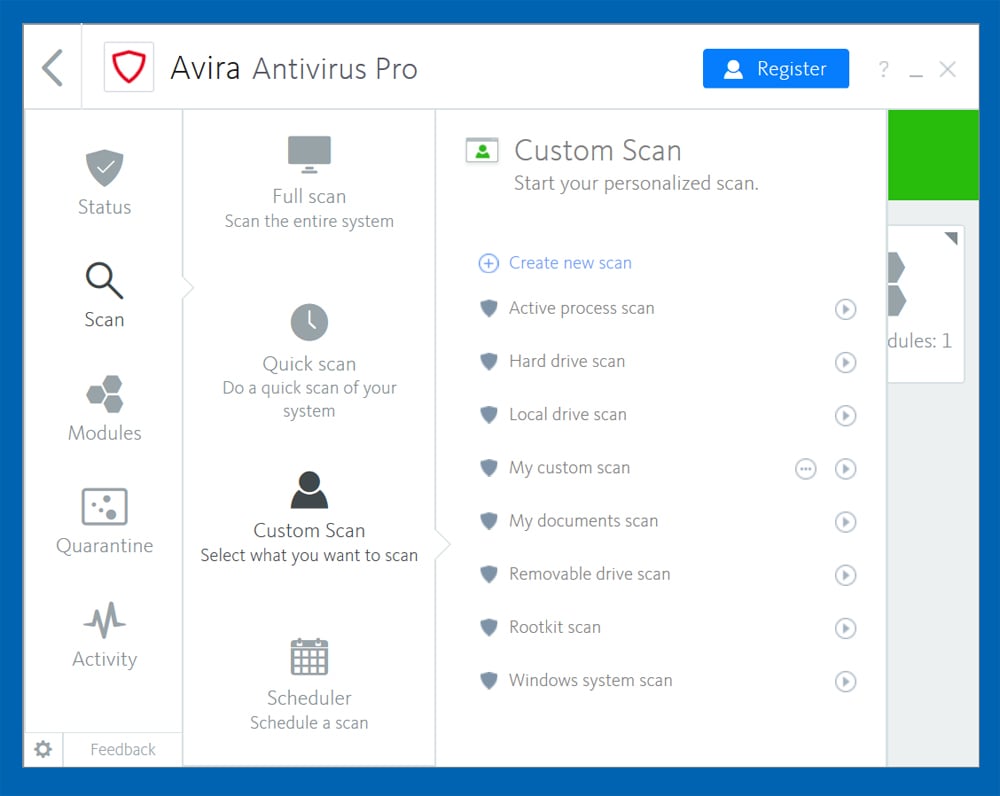Select Custom Scan option
Viewport: 1000px width, 796px height.
click(x=309, y=518)
